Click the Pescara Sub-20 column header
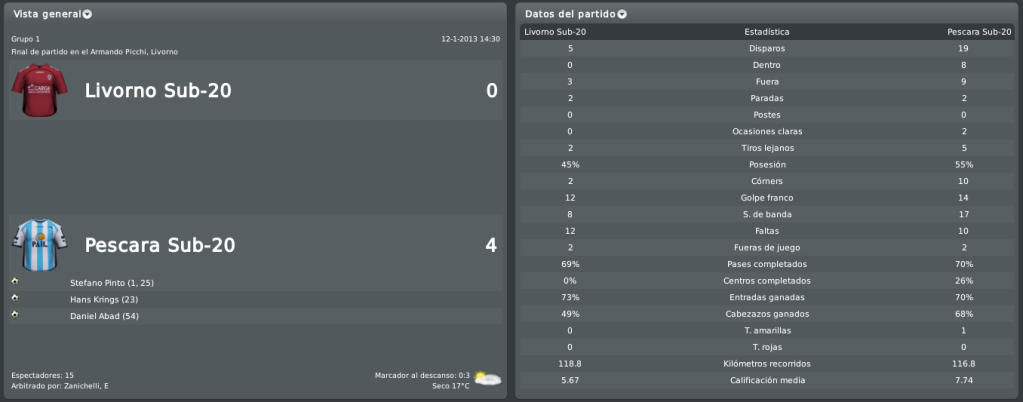 pos(977,31)
